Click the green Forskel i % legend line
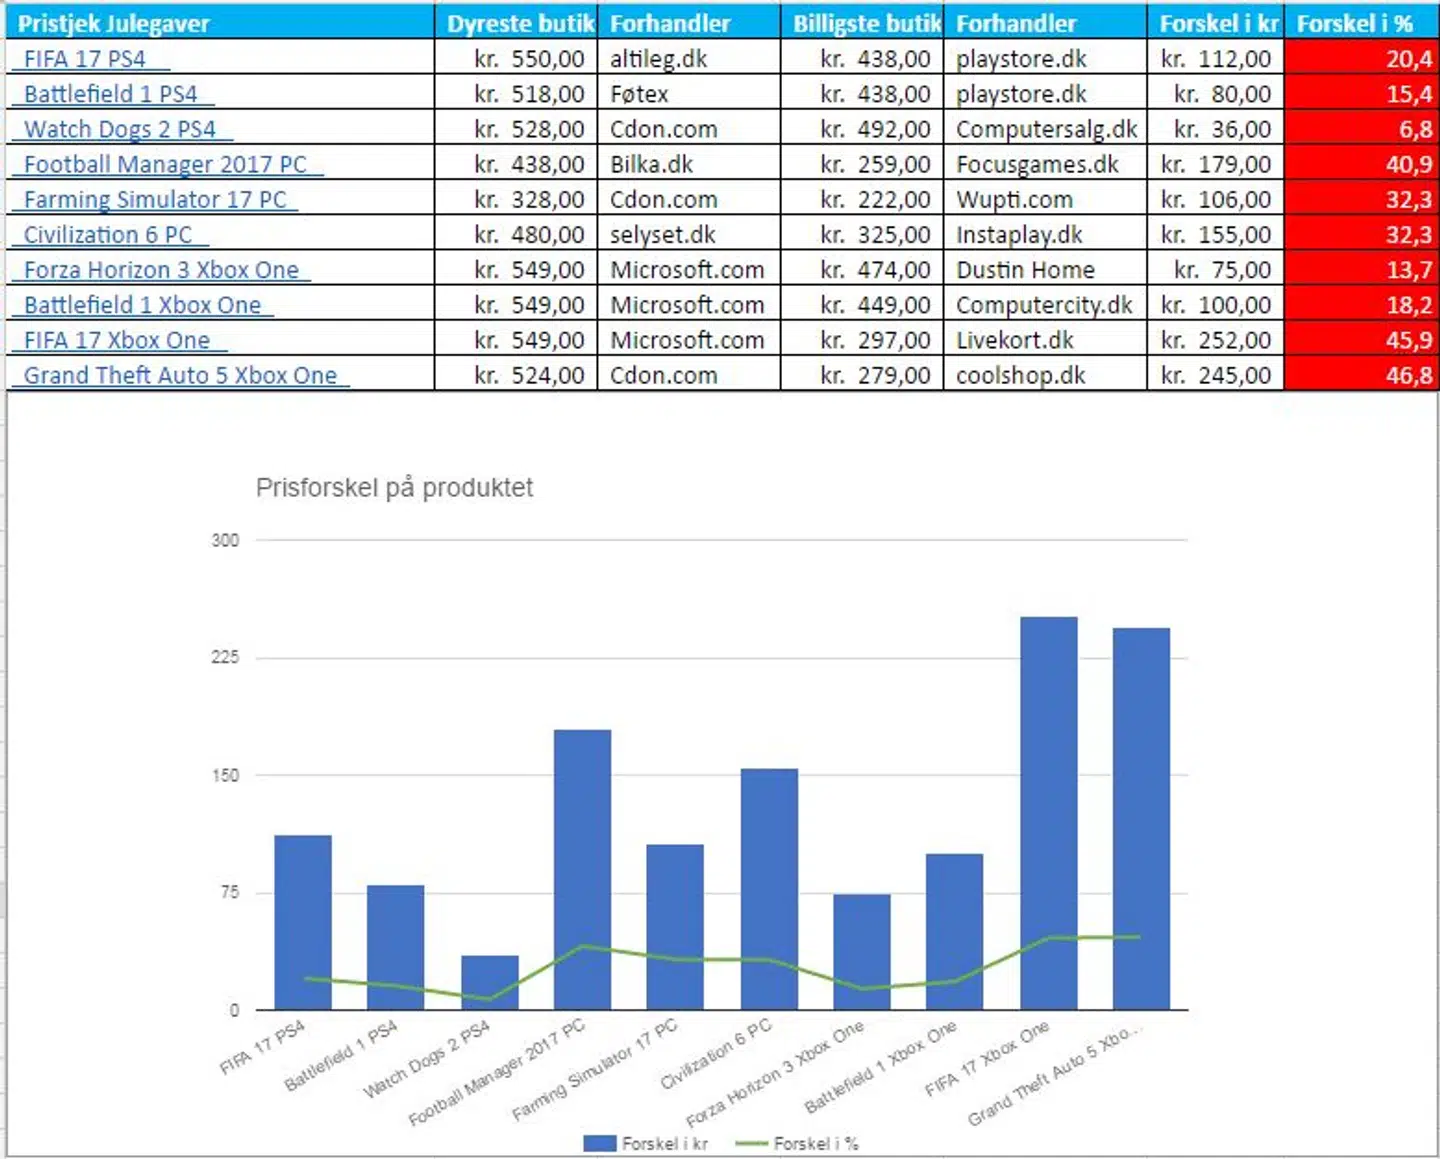This screenshot has height=1159, width=1440. (751, 1143)
